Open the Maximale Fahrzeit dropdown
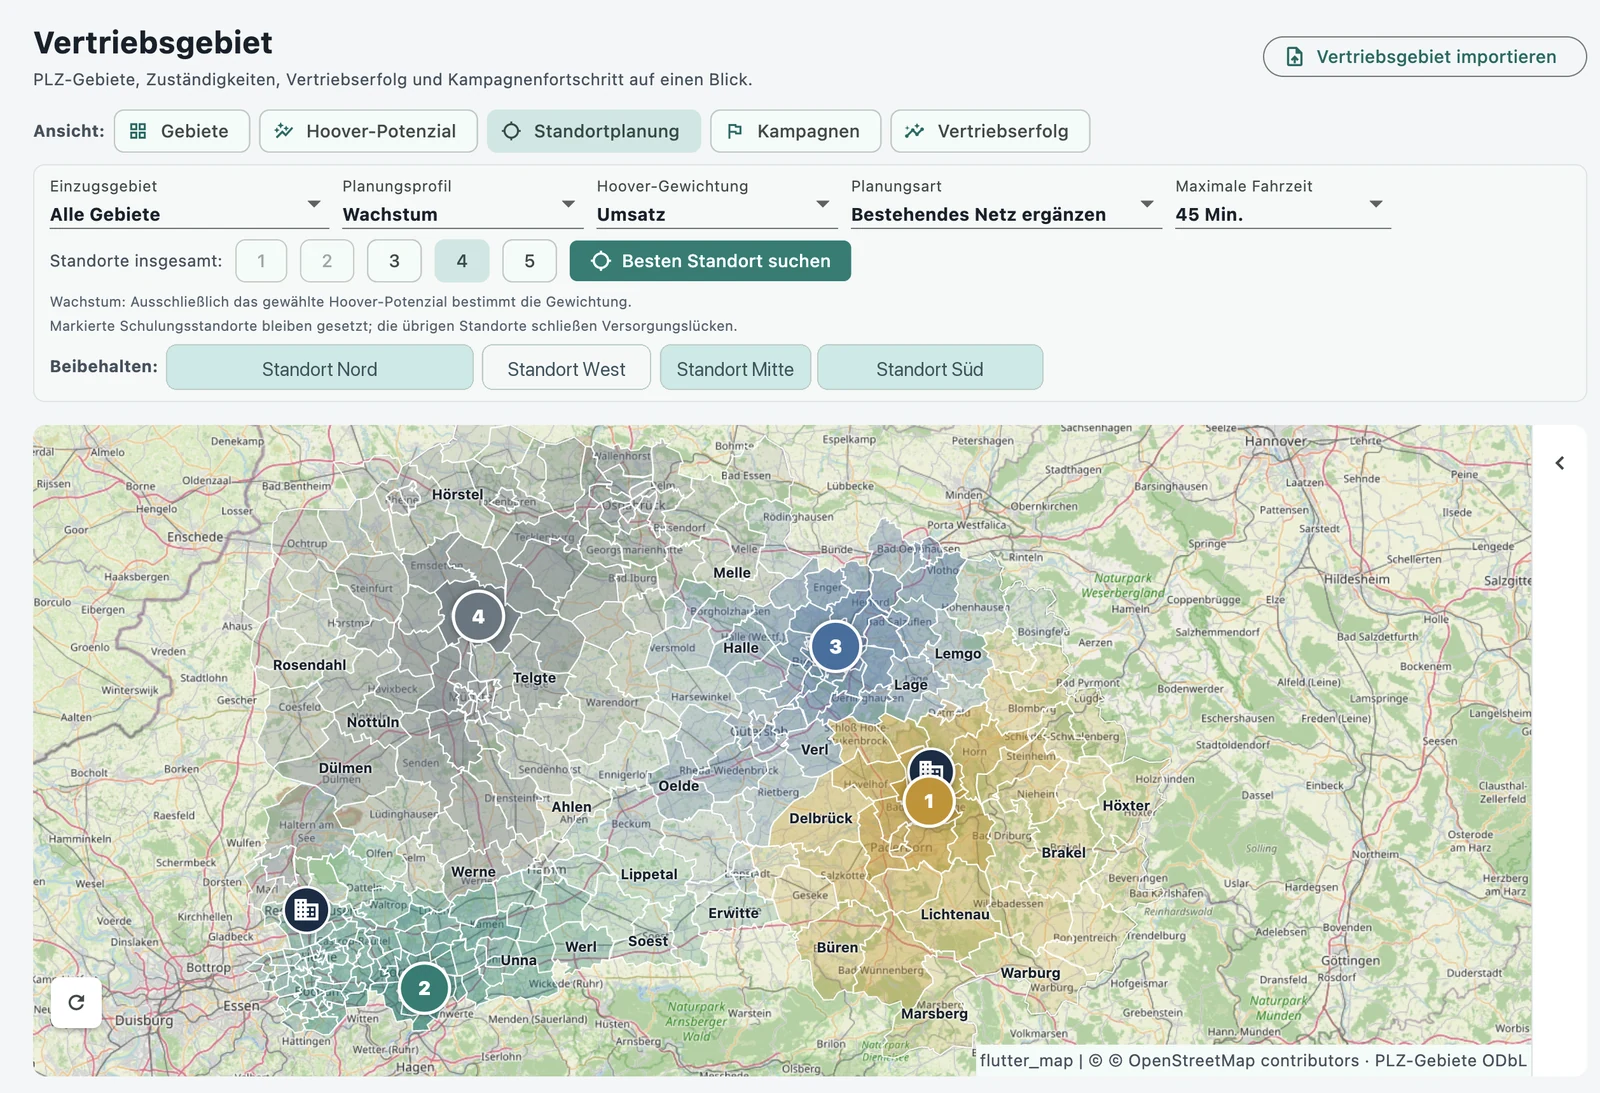 click(x=1282, y=203)
